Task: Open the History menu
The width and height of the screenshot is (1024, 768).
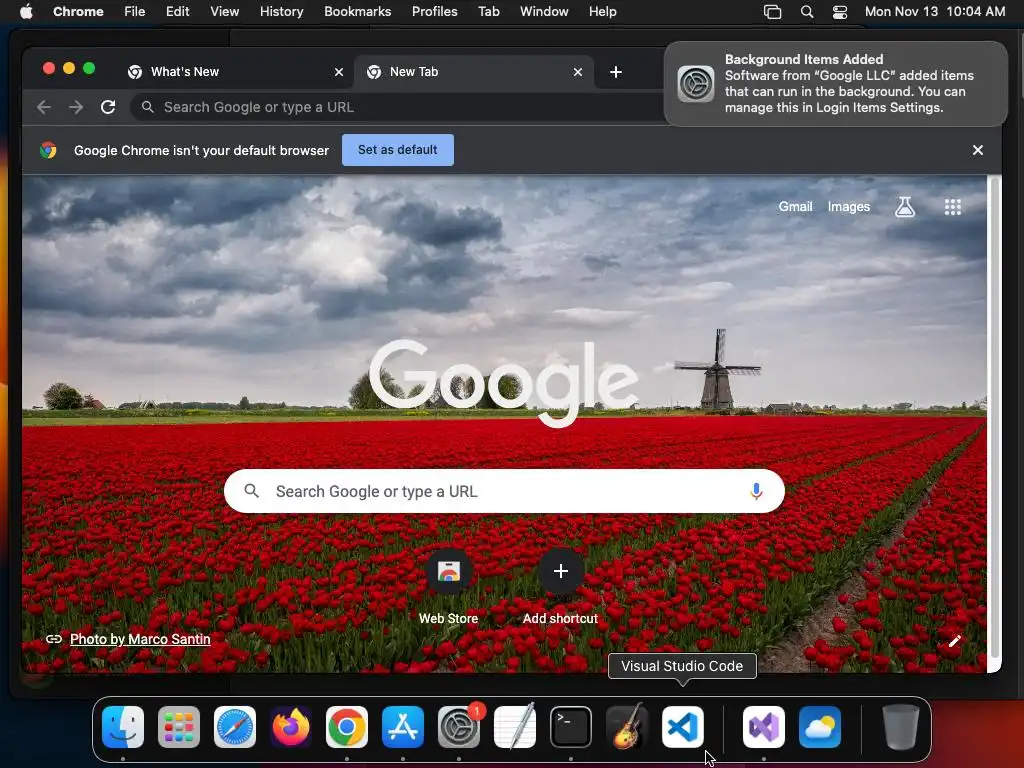Action: click(x=281, y=12)
